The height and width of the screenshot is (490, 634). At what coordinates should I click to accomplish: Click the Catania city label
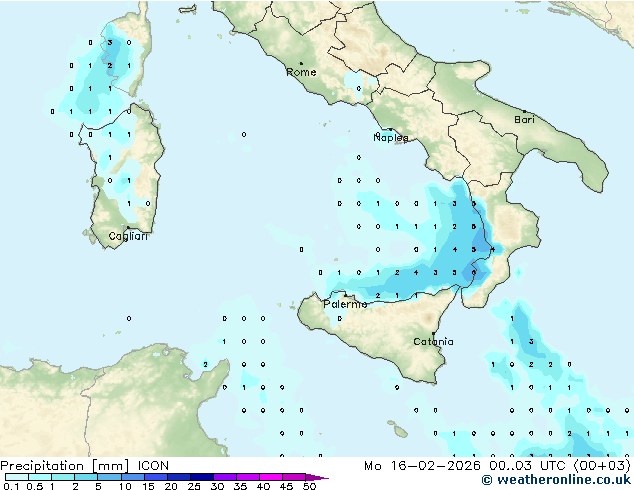pos(433,342)
